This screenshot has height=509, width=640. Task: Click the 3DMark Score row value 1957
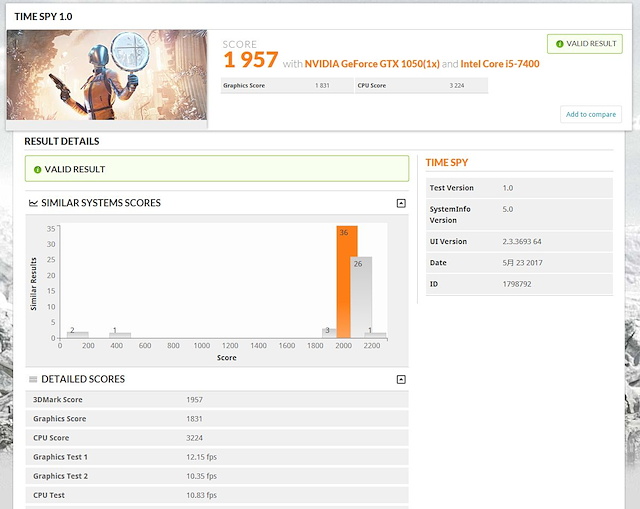tap(194, 400)
